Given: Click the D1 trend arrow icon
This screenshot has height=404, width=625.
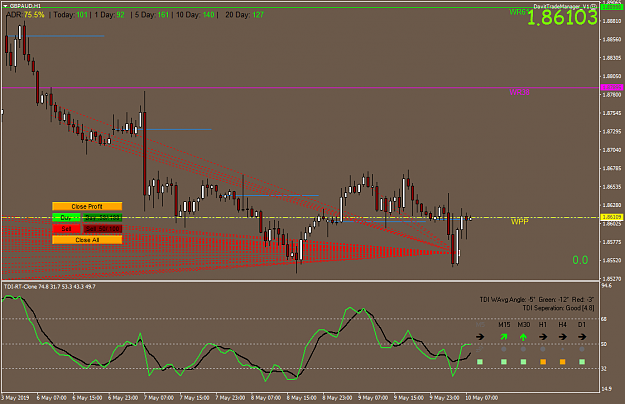Looking at the screenshot, I should click(x=582, y=337).
